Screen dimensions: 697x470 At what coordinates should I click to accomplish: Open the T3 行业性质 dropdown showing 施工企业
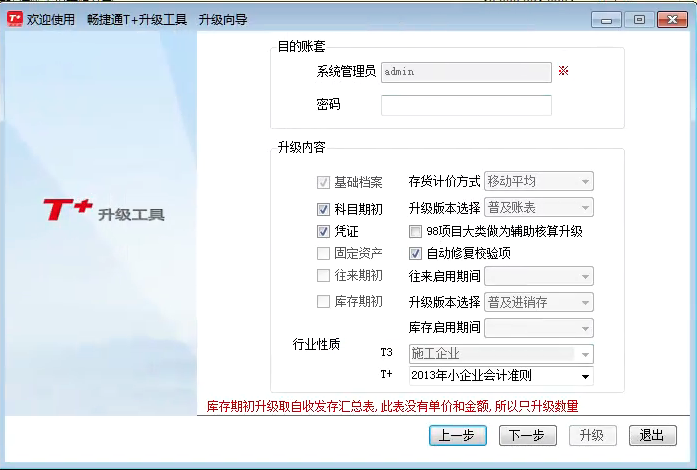coord(501,354)
